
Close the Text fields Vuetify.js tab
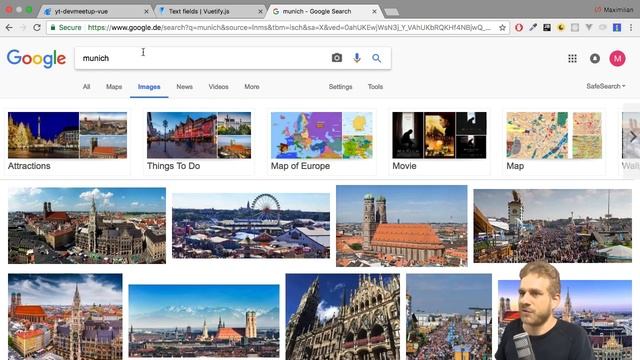[x=260, y=11]
